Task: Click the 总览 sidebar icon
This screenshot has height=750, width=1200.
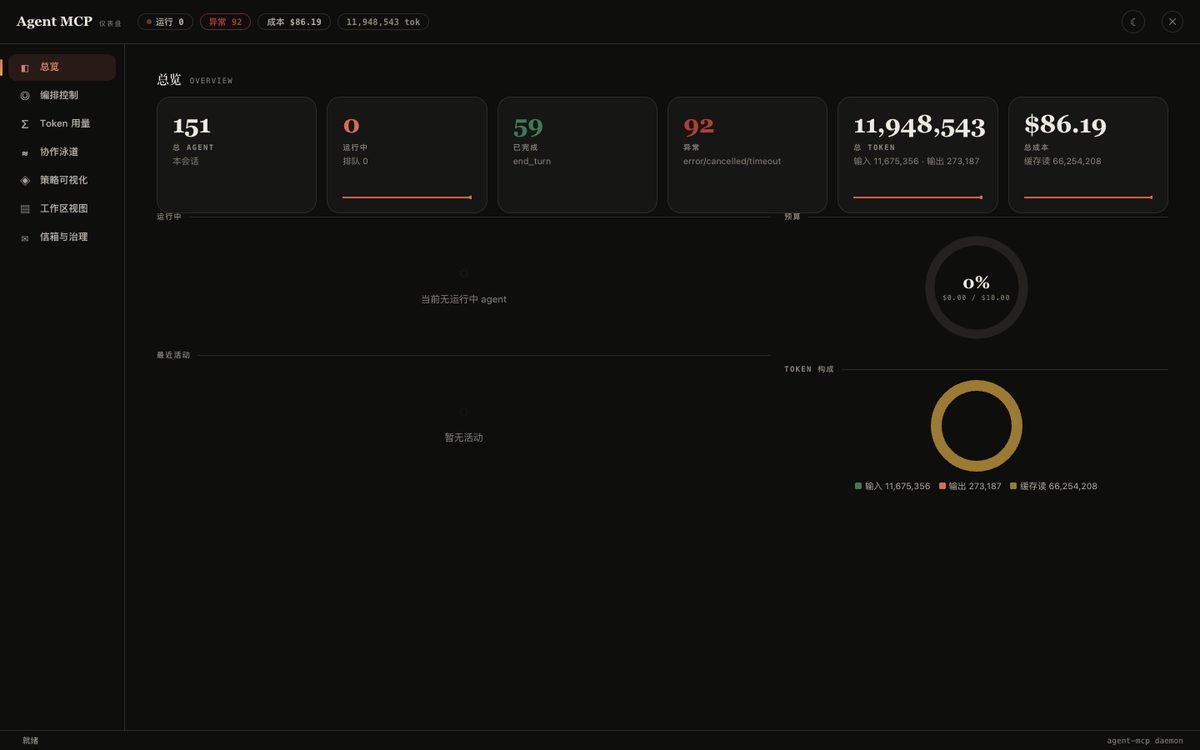Action: tap(25, 68)
